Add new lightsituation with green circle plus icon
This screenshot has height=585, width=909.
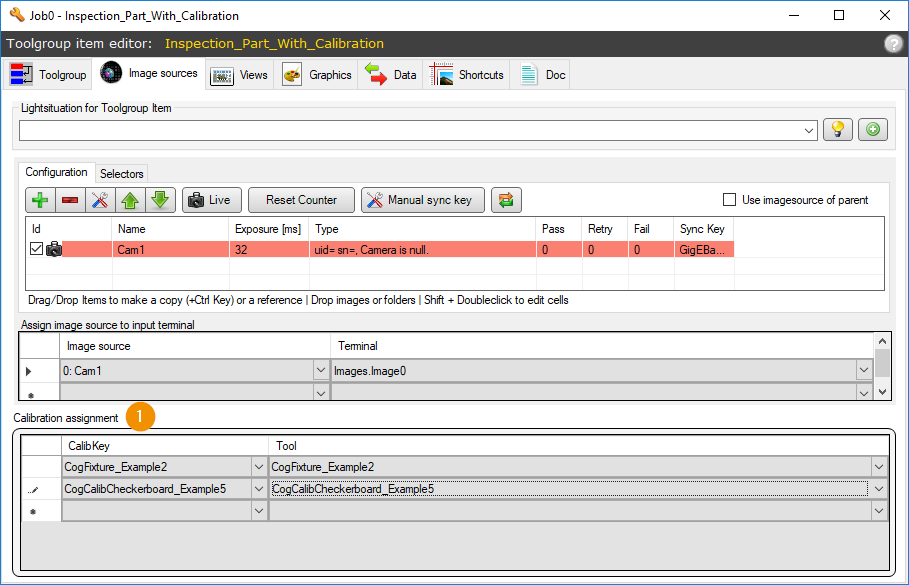click(873, 129)
